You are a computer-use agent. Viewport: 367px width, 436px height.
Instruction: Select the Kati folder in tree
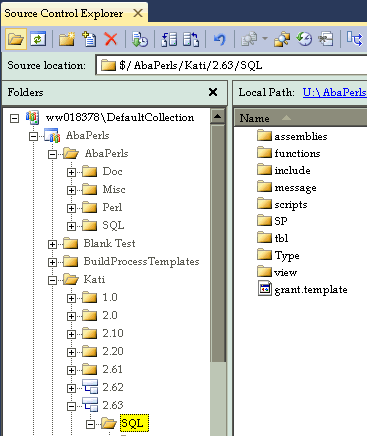(x=94, y=279)
